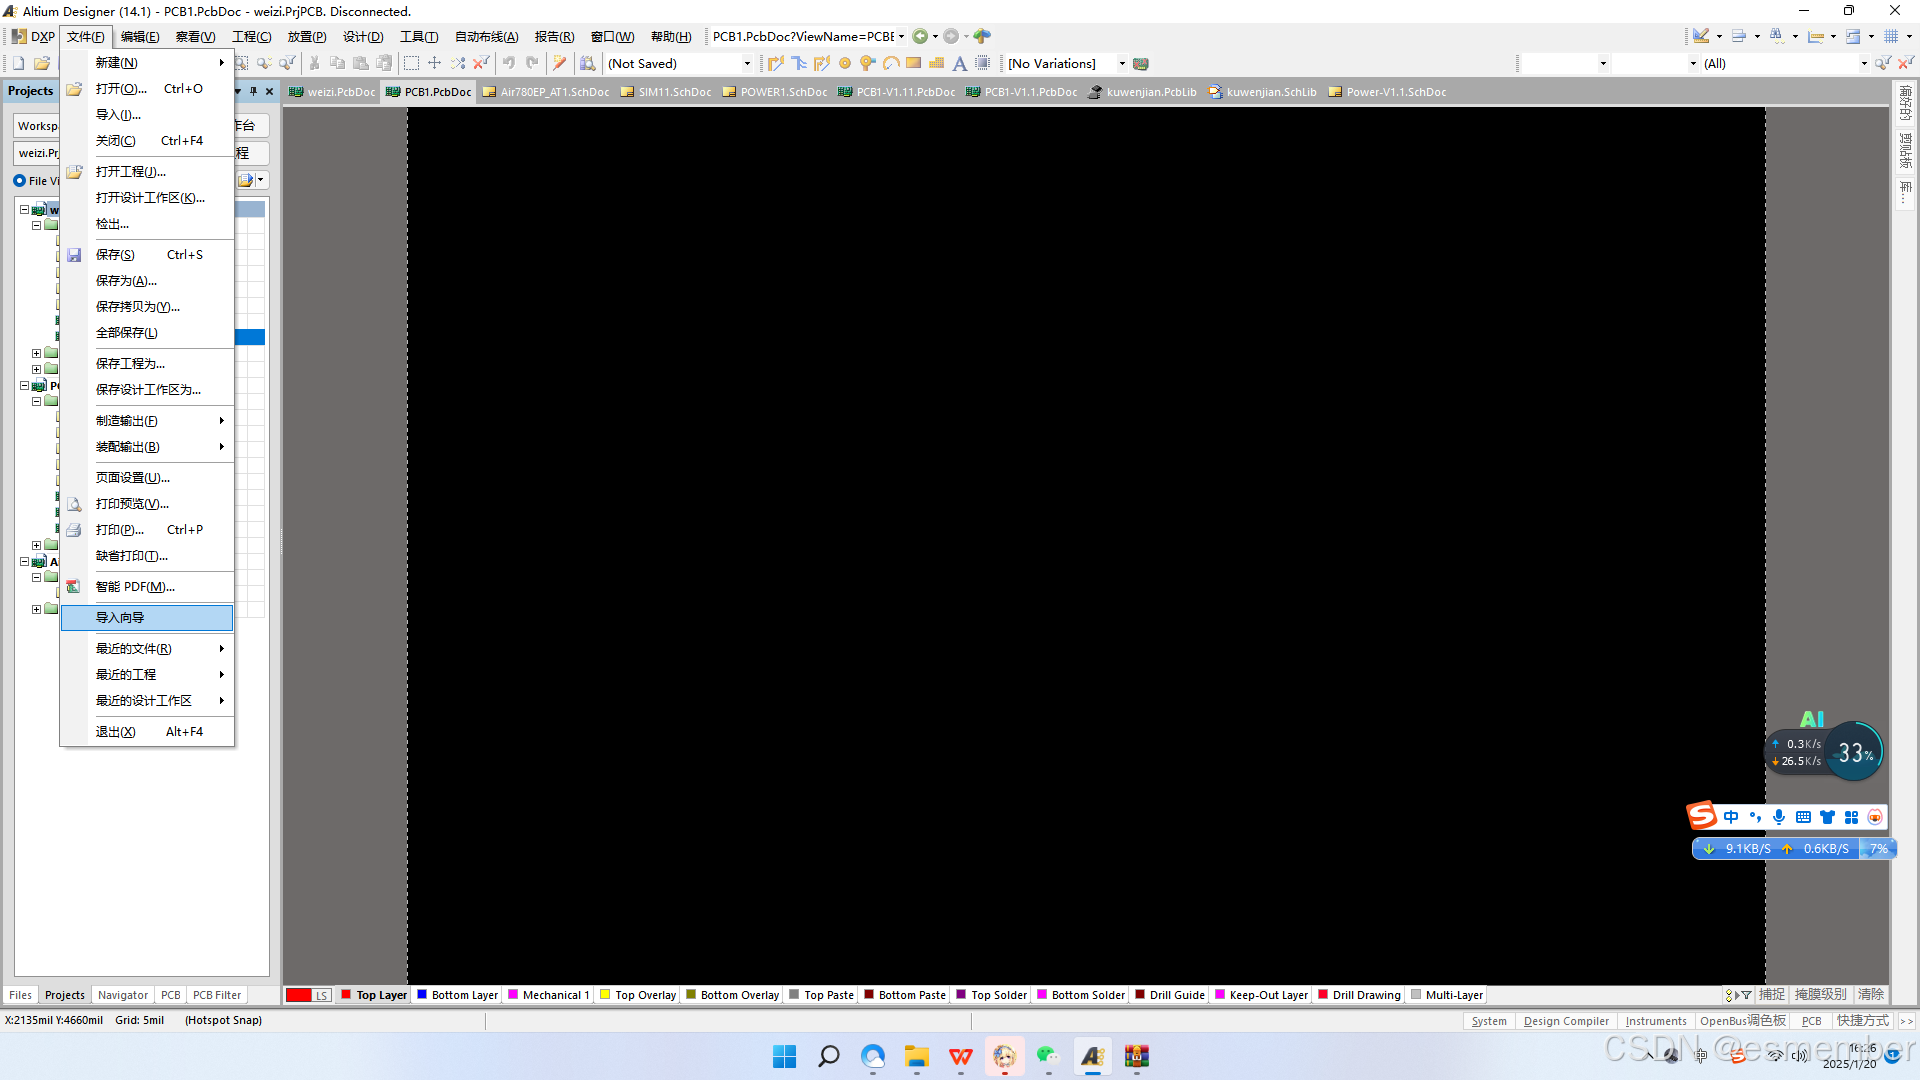Viewport: 1920px width, 1080px height.
Task: Select the Place Pad icon in toolbar
Action: 845,63
